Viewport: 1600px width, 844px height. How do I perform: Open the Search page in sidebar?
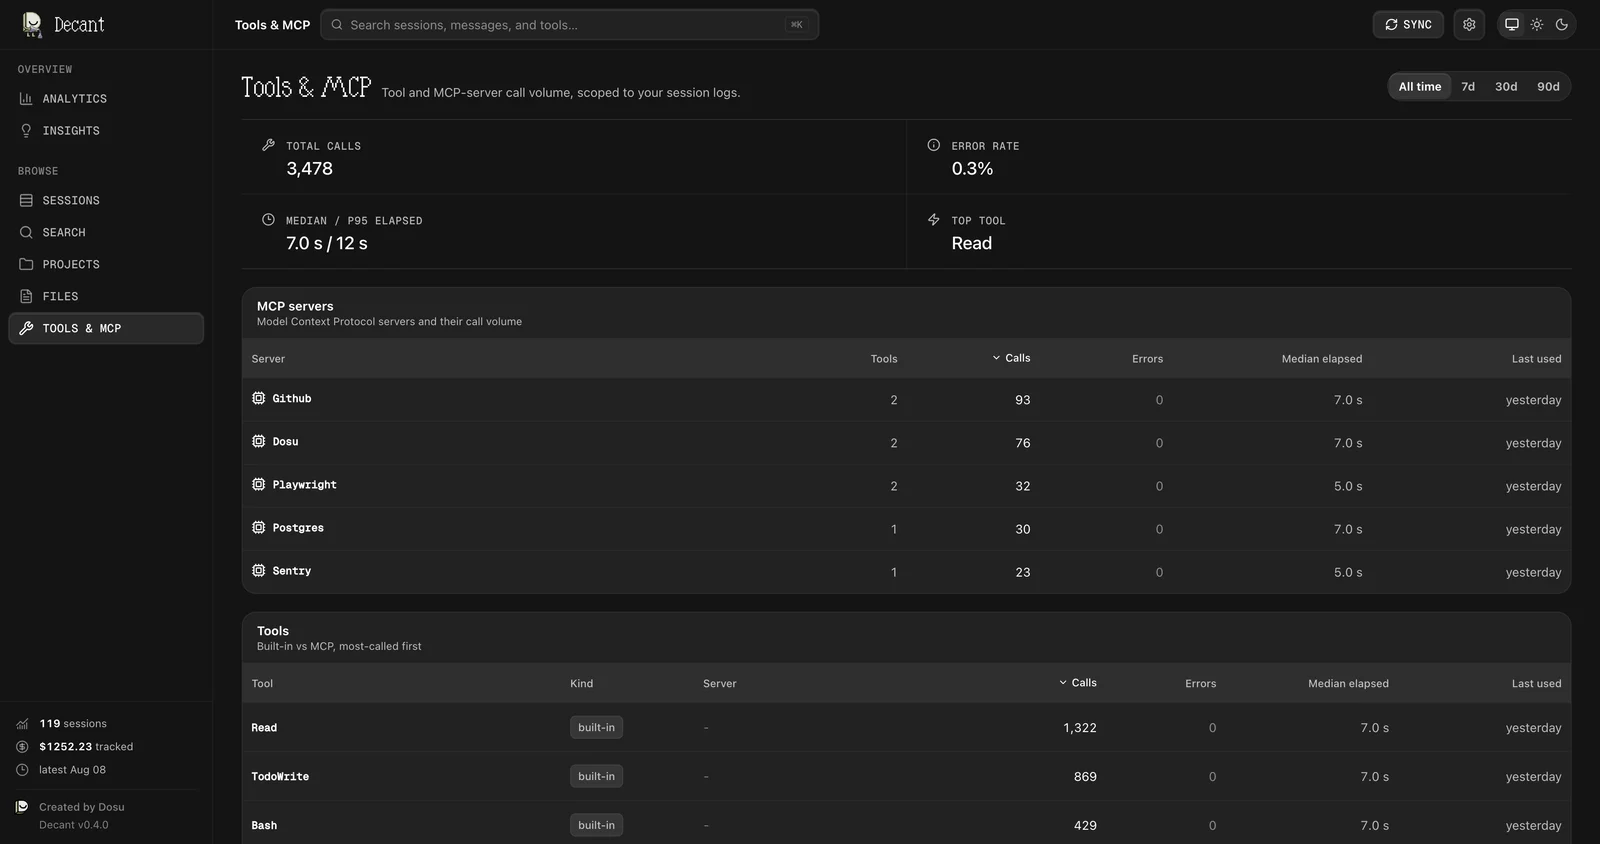click(106, 233)
